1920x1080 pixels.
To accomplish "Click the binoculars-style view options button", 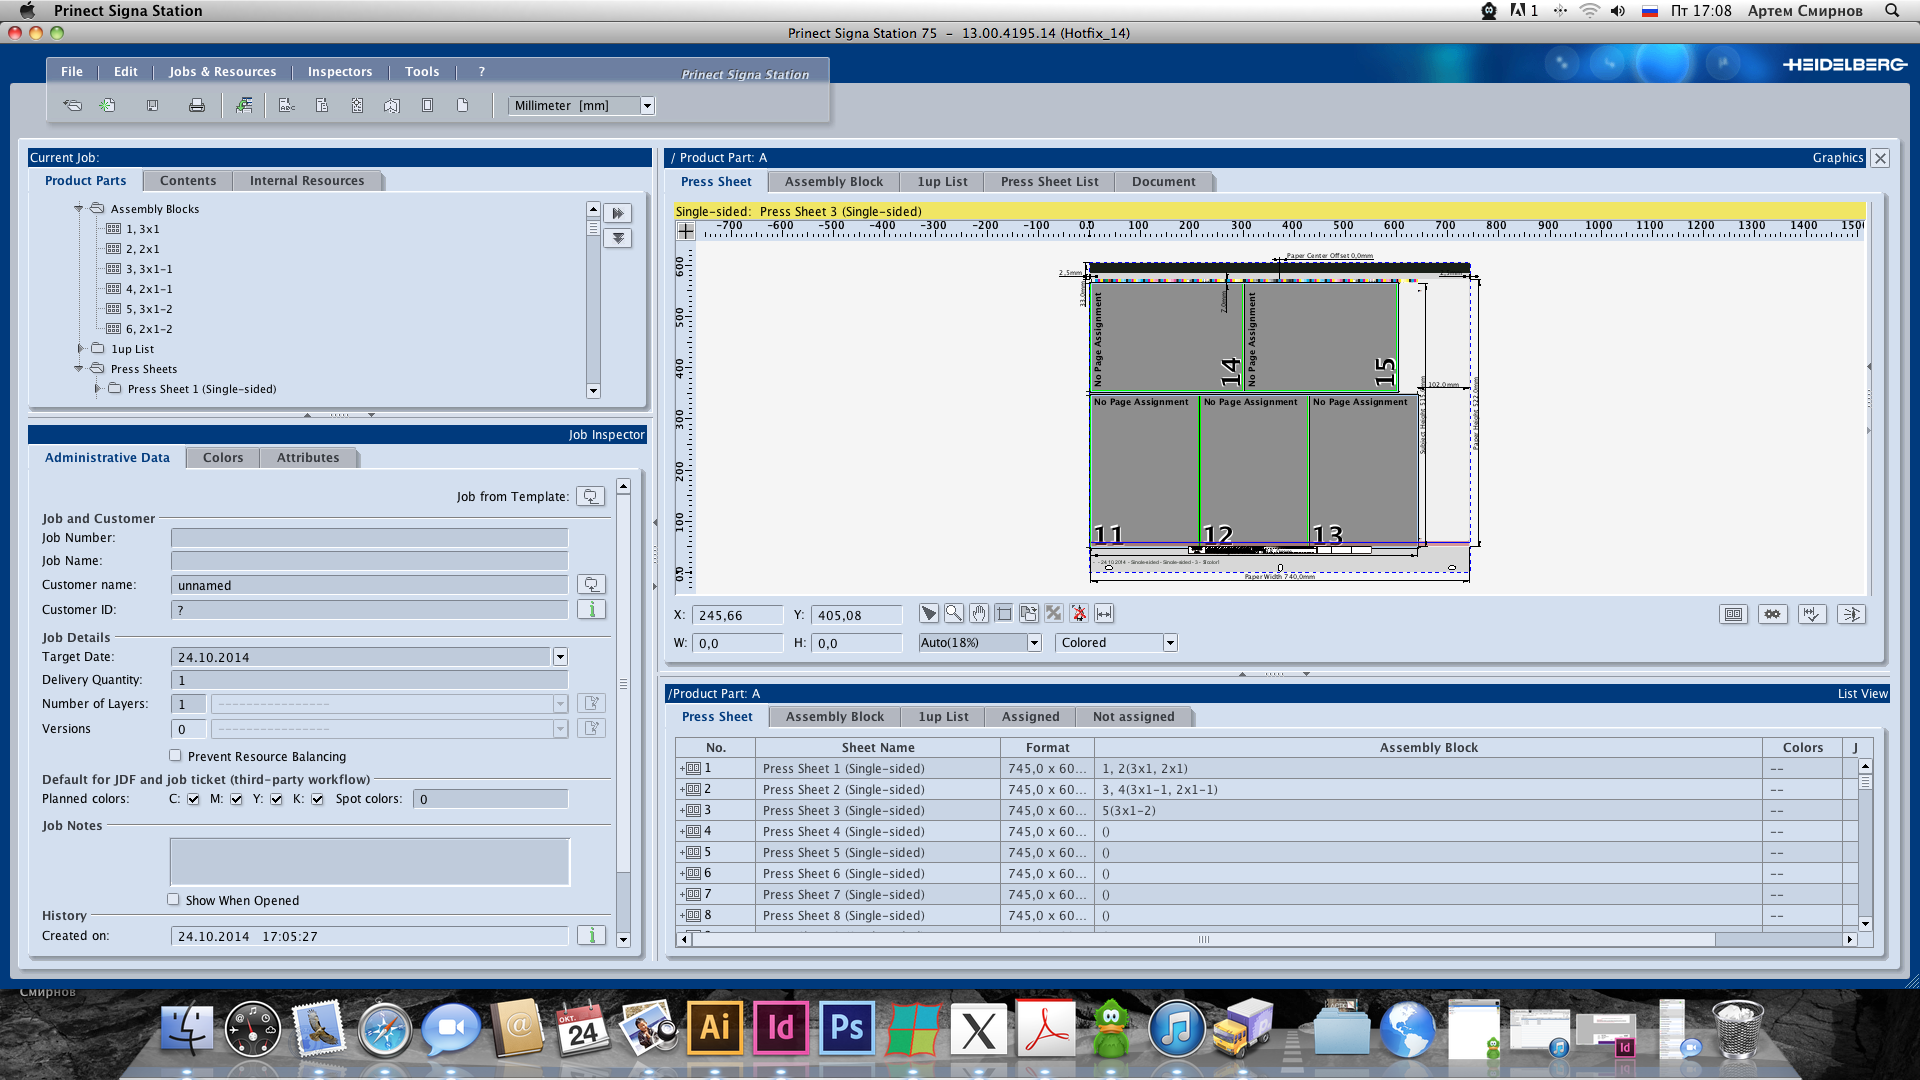I will pos(1773,615).
